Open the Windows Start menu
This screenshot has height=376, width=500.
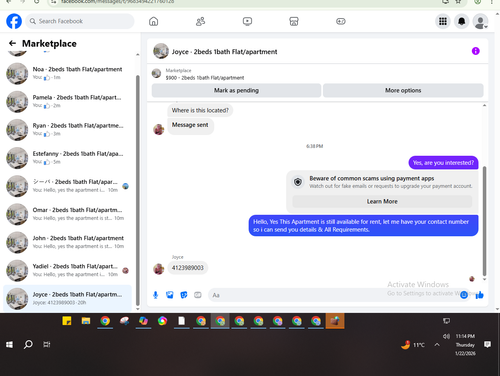pos(9,344)
